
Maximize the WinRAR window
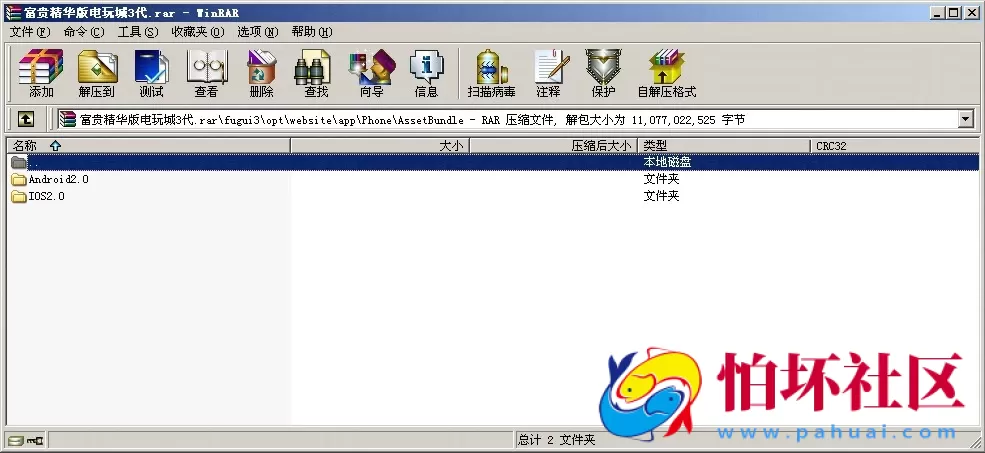(x=954, y=13)
